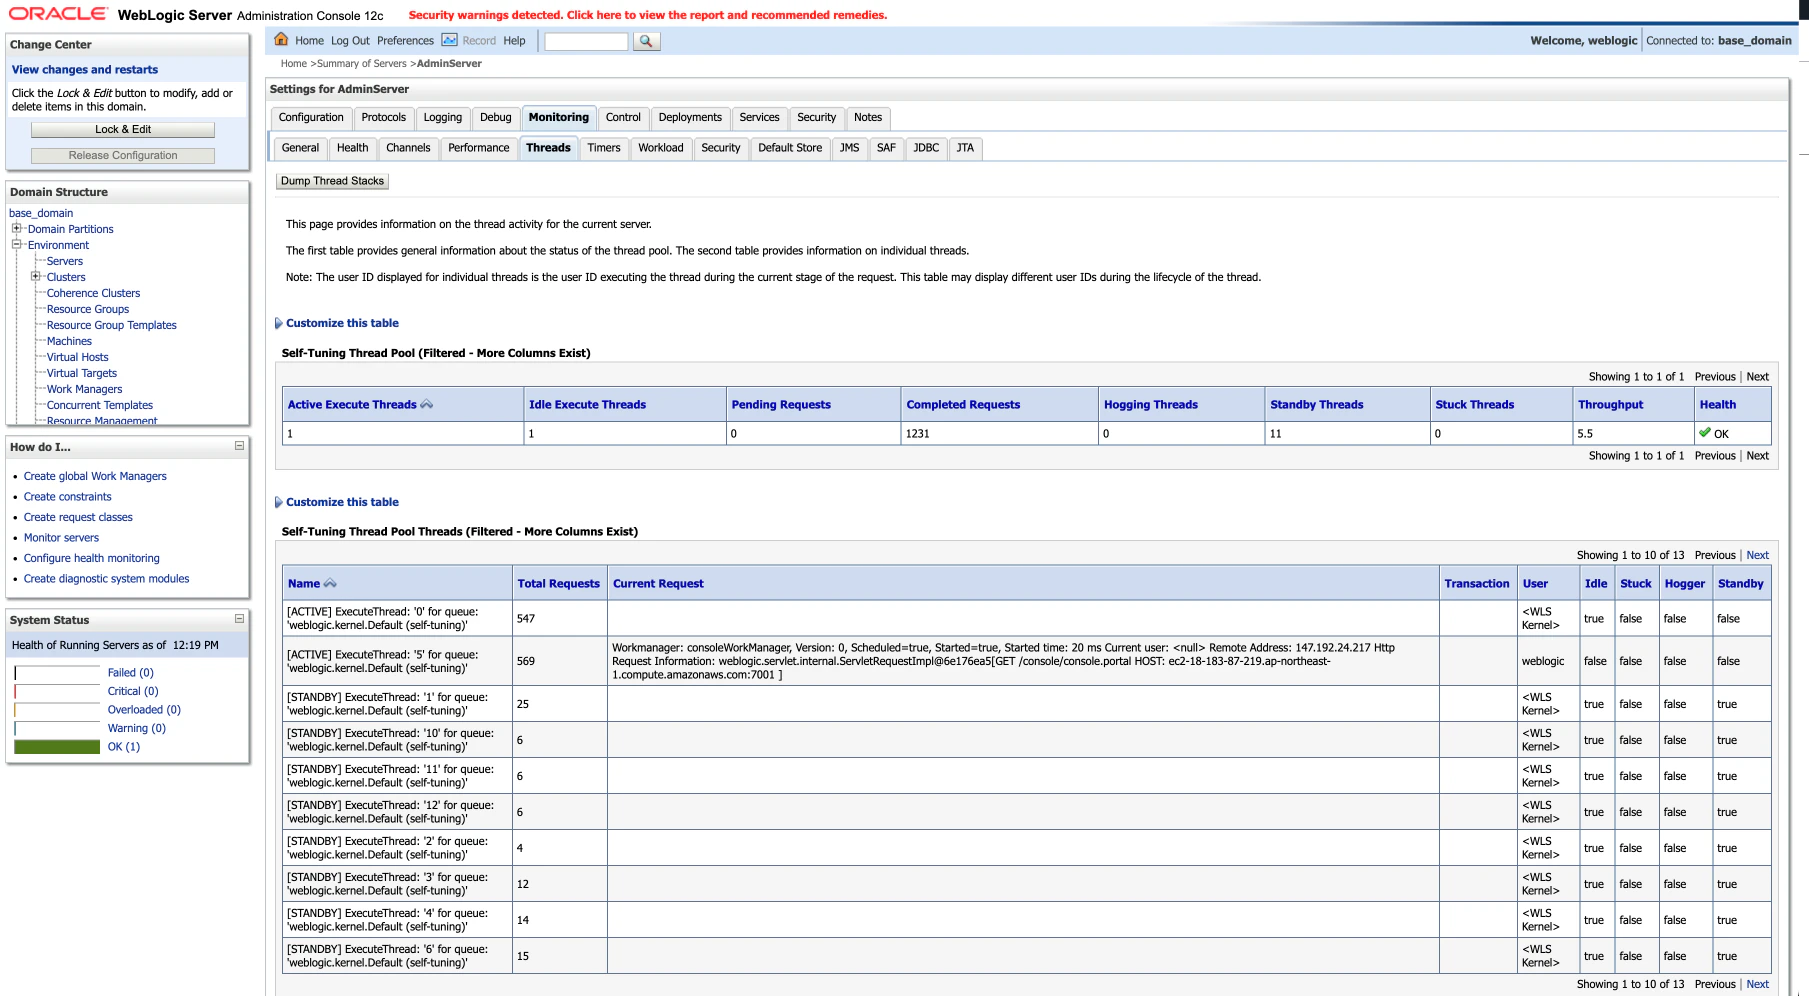Expand Clusters tree node

(x=35, y=276)
